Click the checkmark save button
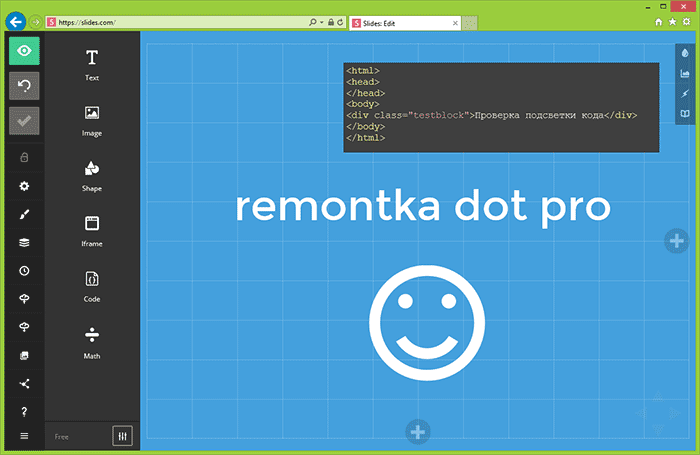The height and width of the screenshot is (455, 700). point(24,121)
